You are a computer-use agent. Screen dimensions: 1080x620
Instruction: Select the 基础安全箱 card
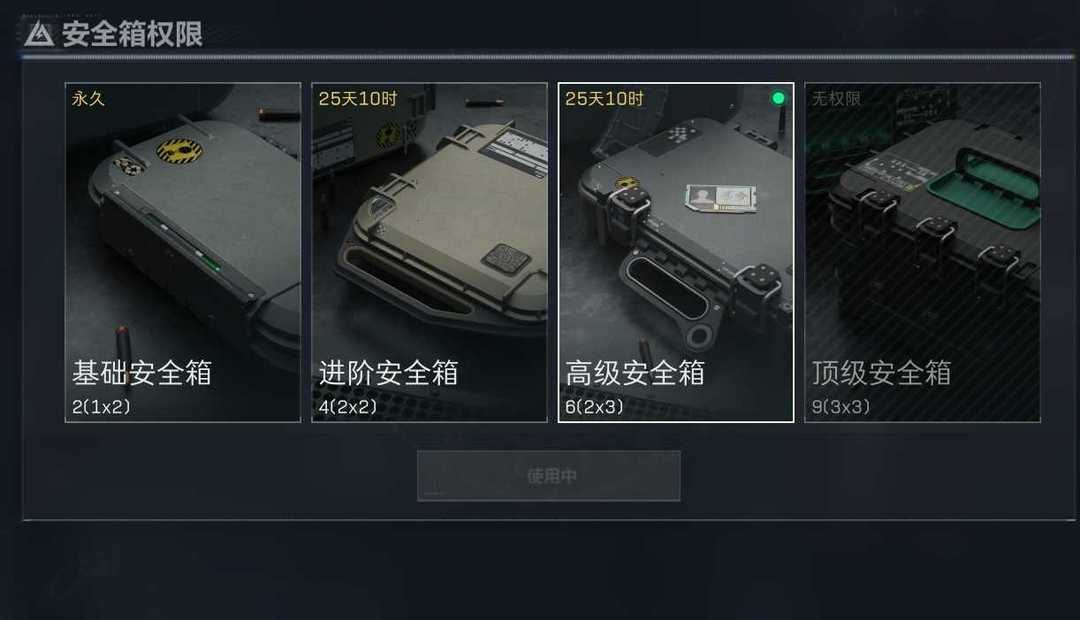183,252
